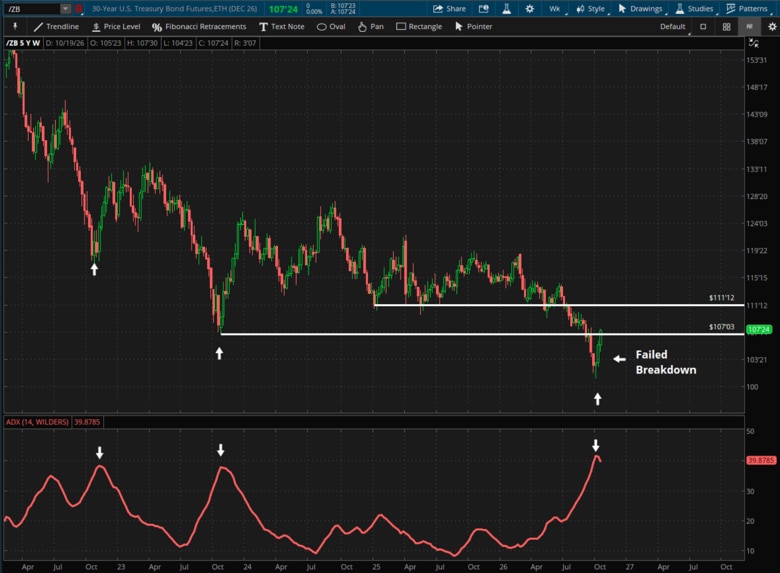Click the 39.8785 ADX value in header
This screenshot has height=573, width=780.
[87, 422]
